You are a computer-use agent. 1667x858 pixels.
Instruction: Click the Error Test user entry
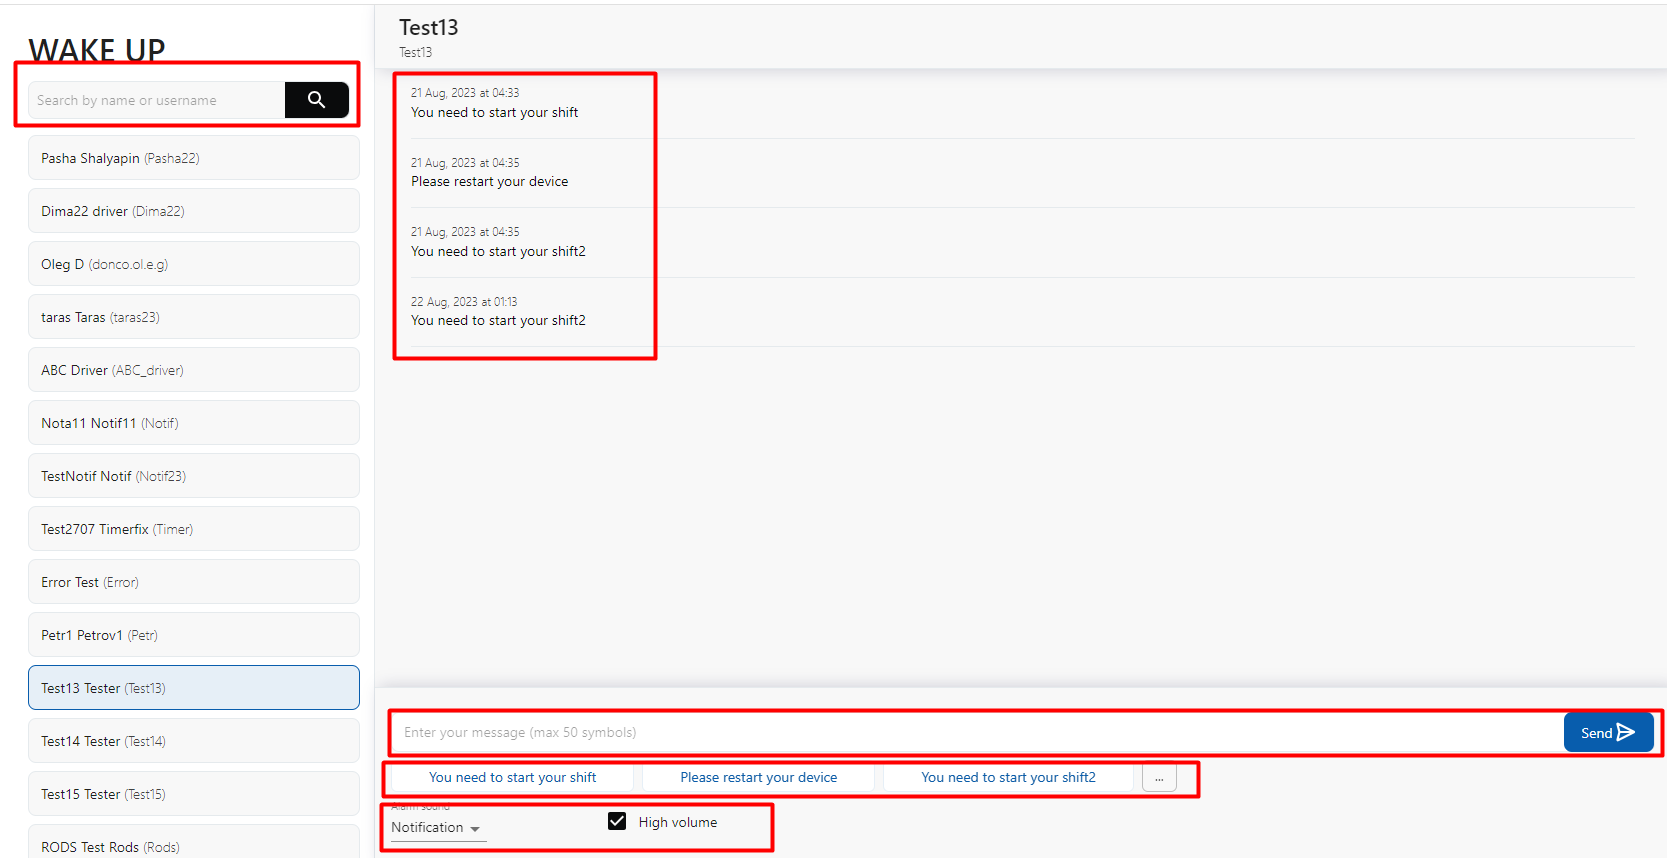(193, 582)
